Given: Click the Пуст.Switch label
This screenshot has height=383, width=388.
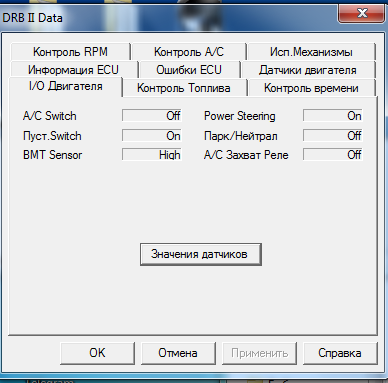Looking at the screenshot, I should point(52,136).
